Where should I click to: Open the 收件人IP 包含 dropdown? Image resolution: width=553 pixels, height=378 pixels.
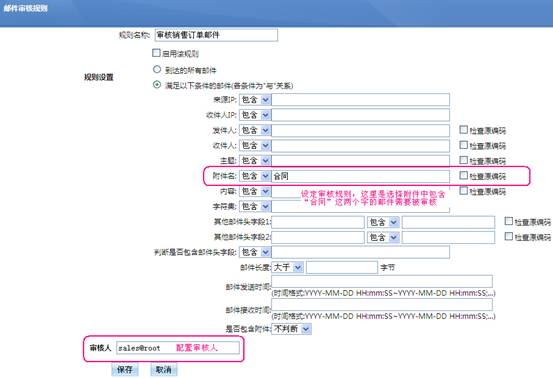[255, 115]
